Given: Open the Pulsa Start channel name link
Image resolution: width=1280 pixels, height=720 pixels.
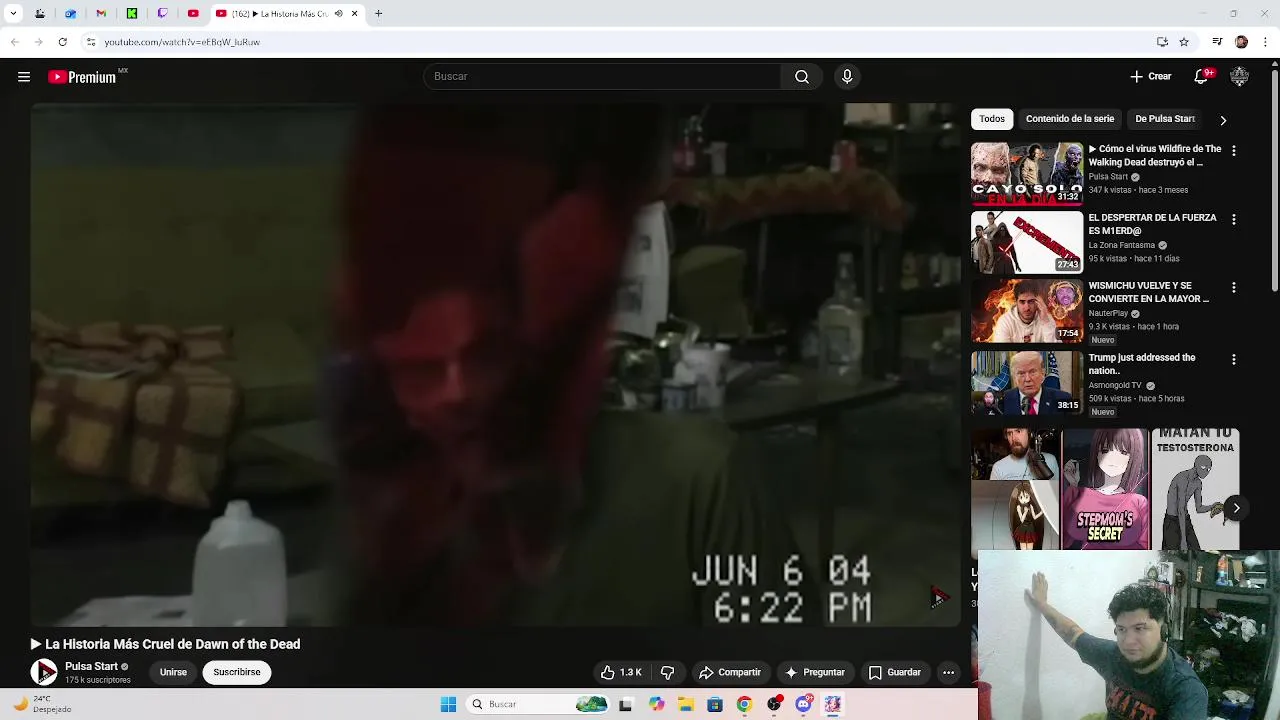Looking at the screenshot, I should coord(91,666).
